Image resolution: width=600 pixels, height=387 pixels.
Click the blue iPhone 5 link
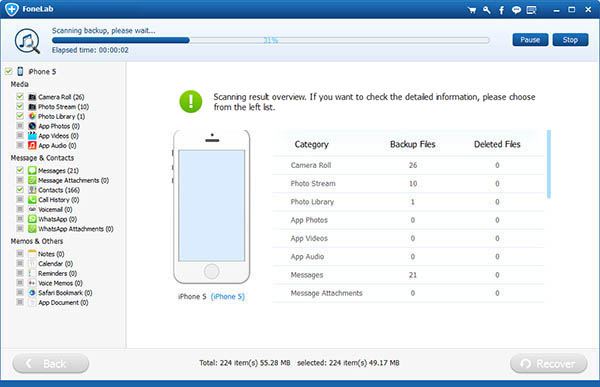click(228, 296)
